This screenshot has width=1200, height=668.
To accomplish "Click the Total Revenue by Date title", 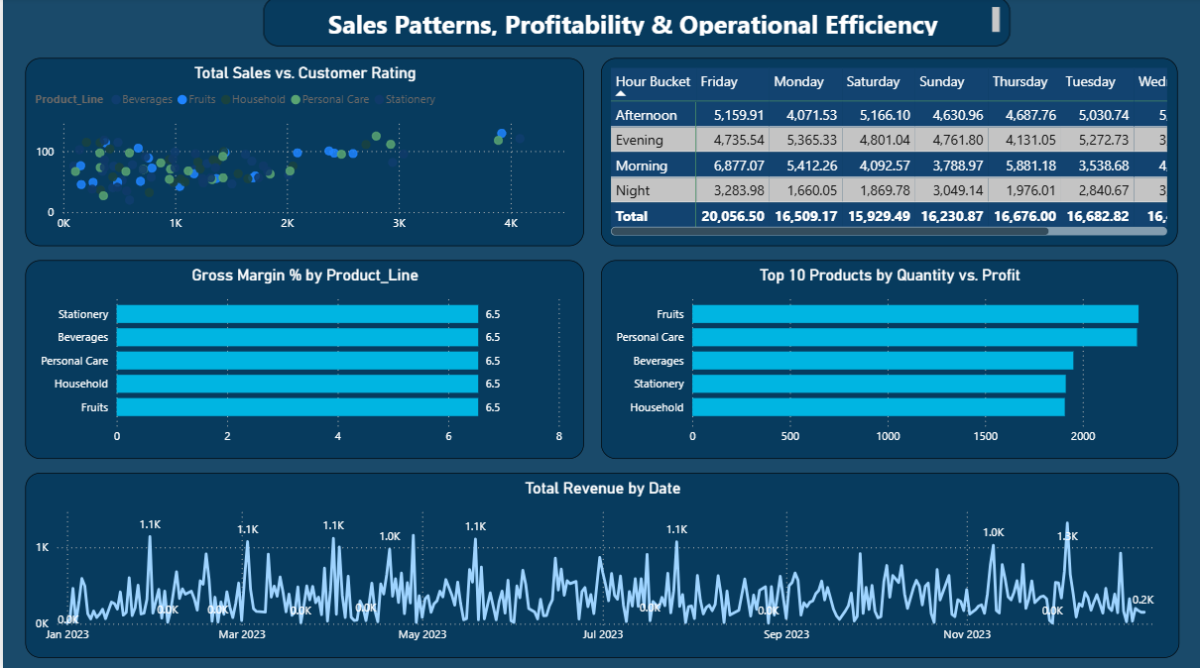I will tap(602, 488).
